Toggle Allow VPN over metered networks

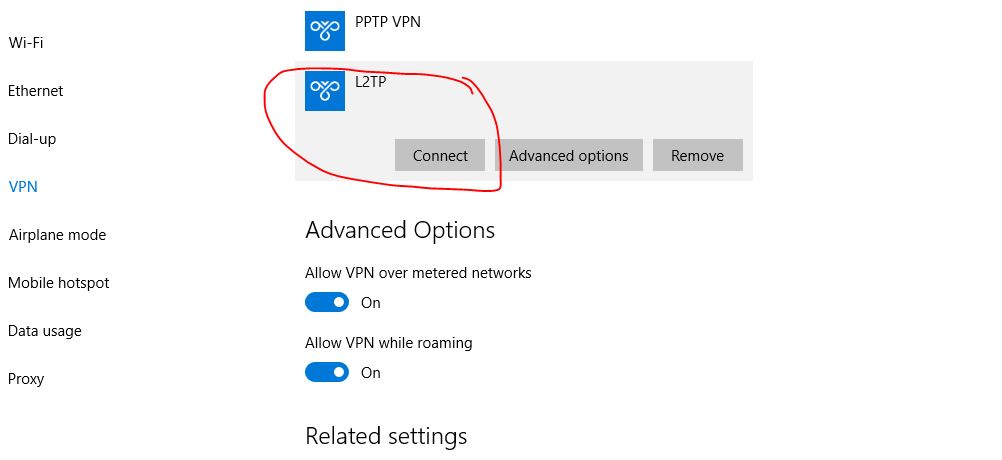click(327, 302)
